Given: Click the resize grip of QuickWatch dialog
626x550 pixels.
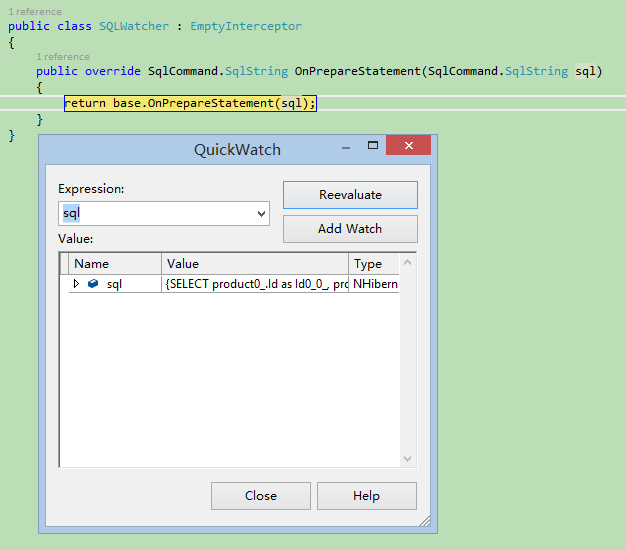Looking at the screenshot, I should (426, 521).
